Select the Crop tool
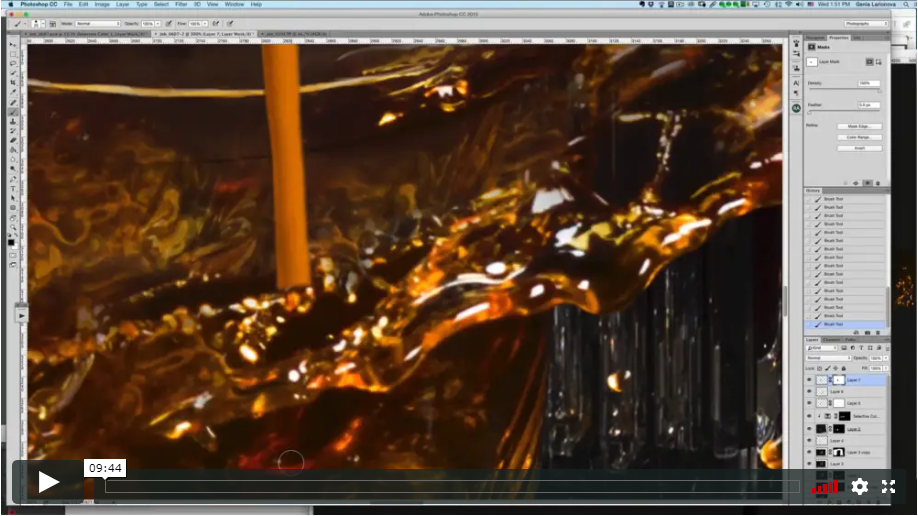This screenshot has height=516, width=918. point(13,82)
